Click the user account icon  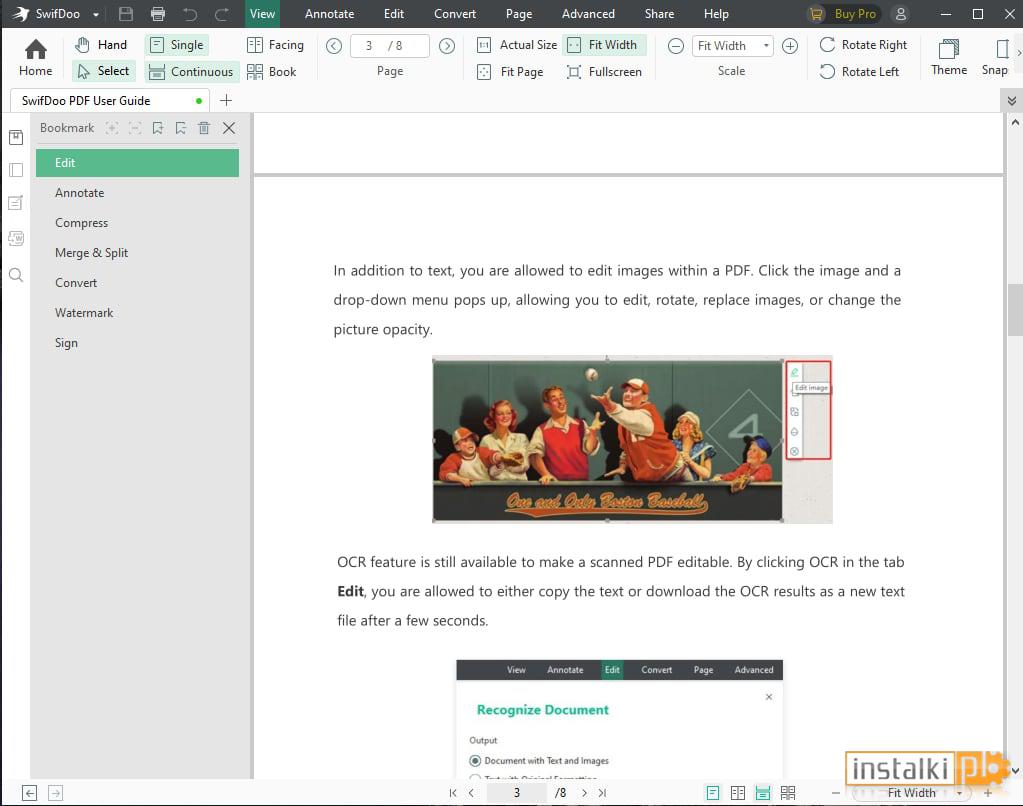pos(900,14)
